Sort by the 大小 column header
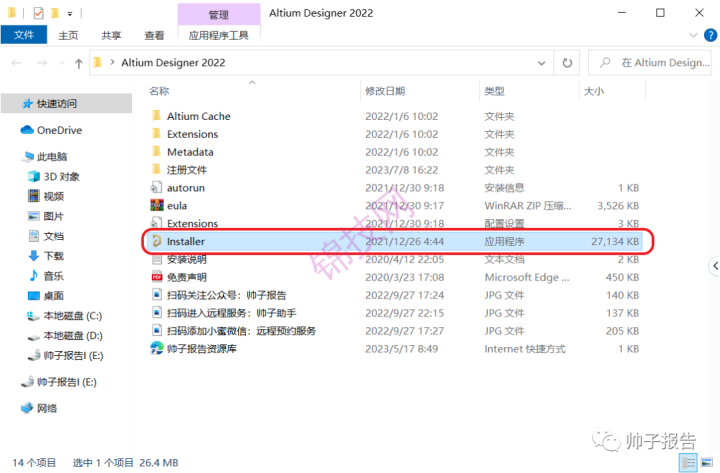Screen dimensions: 720x473 pos(594,91)
